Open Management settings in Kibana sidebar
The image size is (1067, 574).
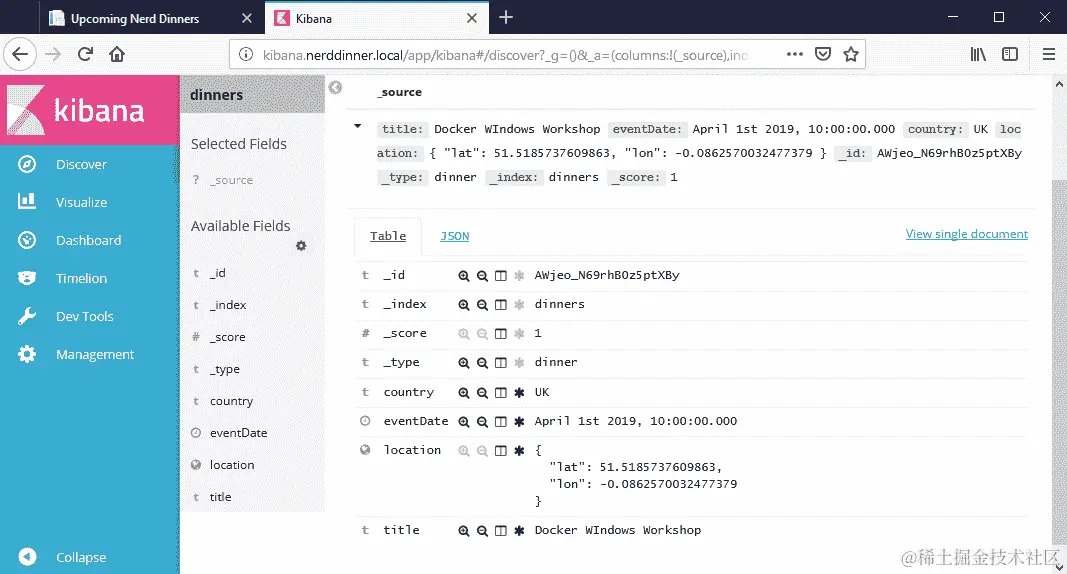(95, 355)
